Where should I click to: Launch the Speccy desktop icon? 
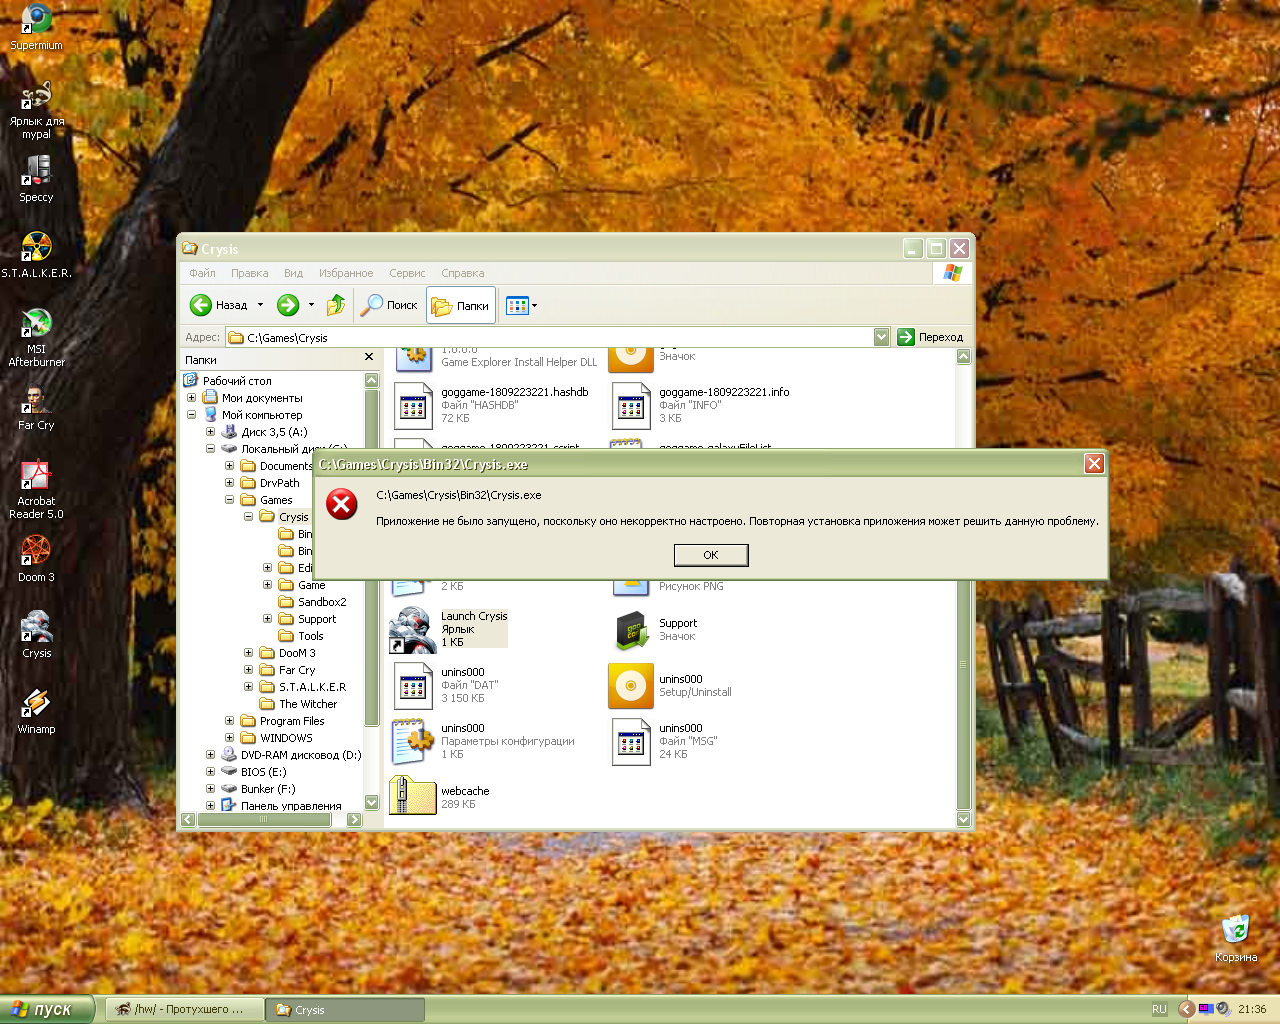(36, 179)
